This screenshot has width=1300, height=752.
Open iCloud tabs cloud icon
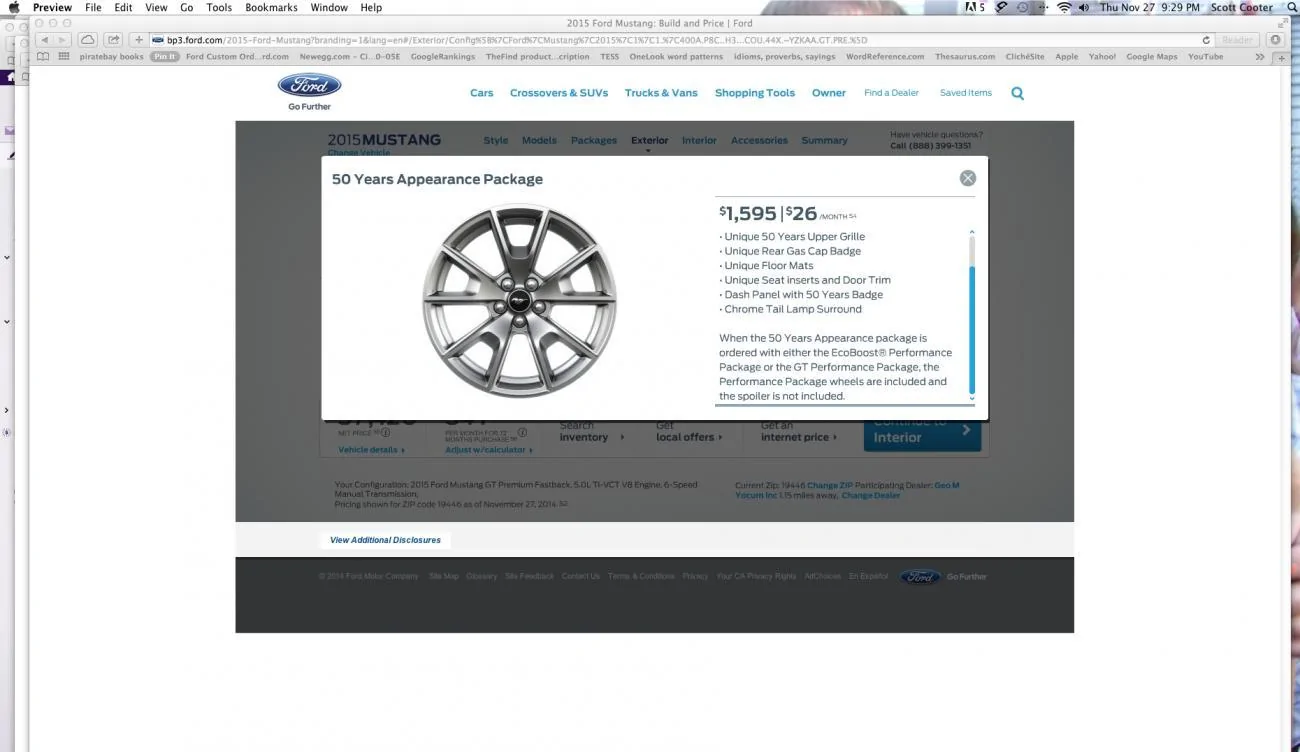point(88,40)
